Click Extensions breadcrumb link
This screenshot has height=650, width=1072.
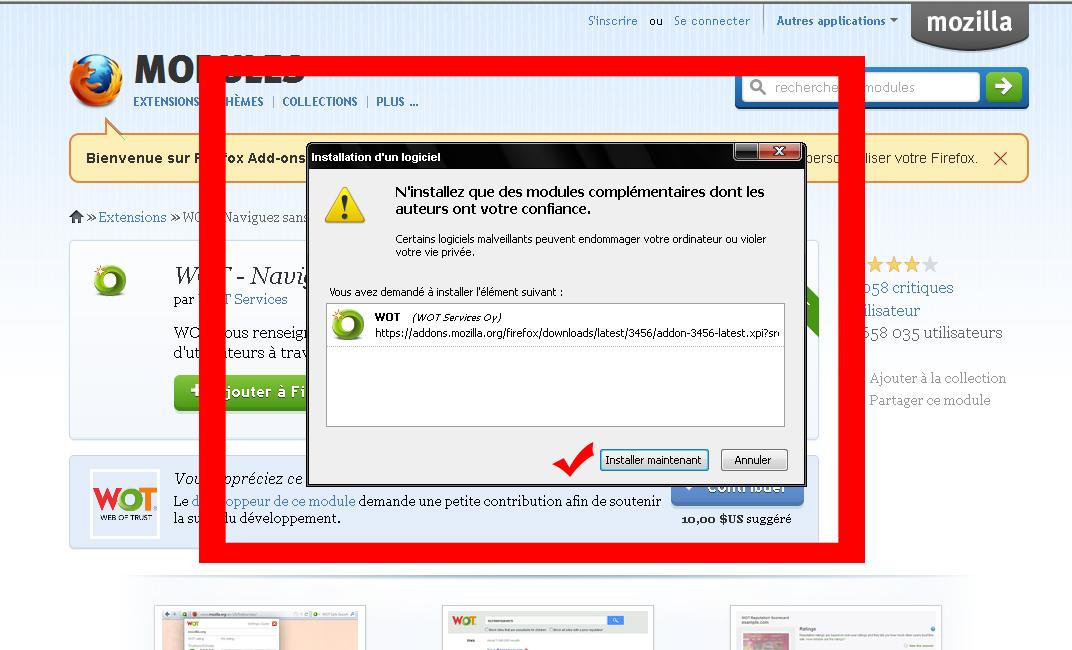132,217
